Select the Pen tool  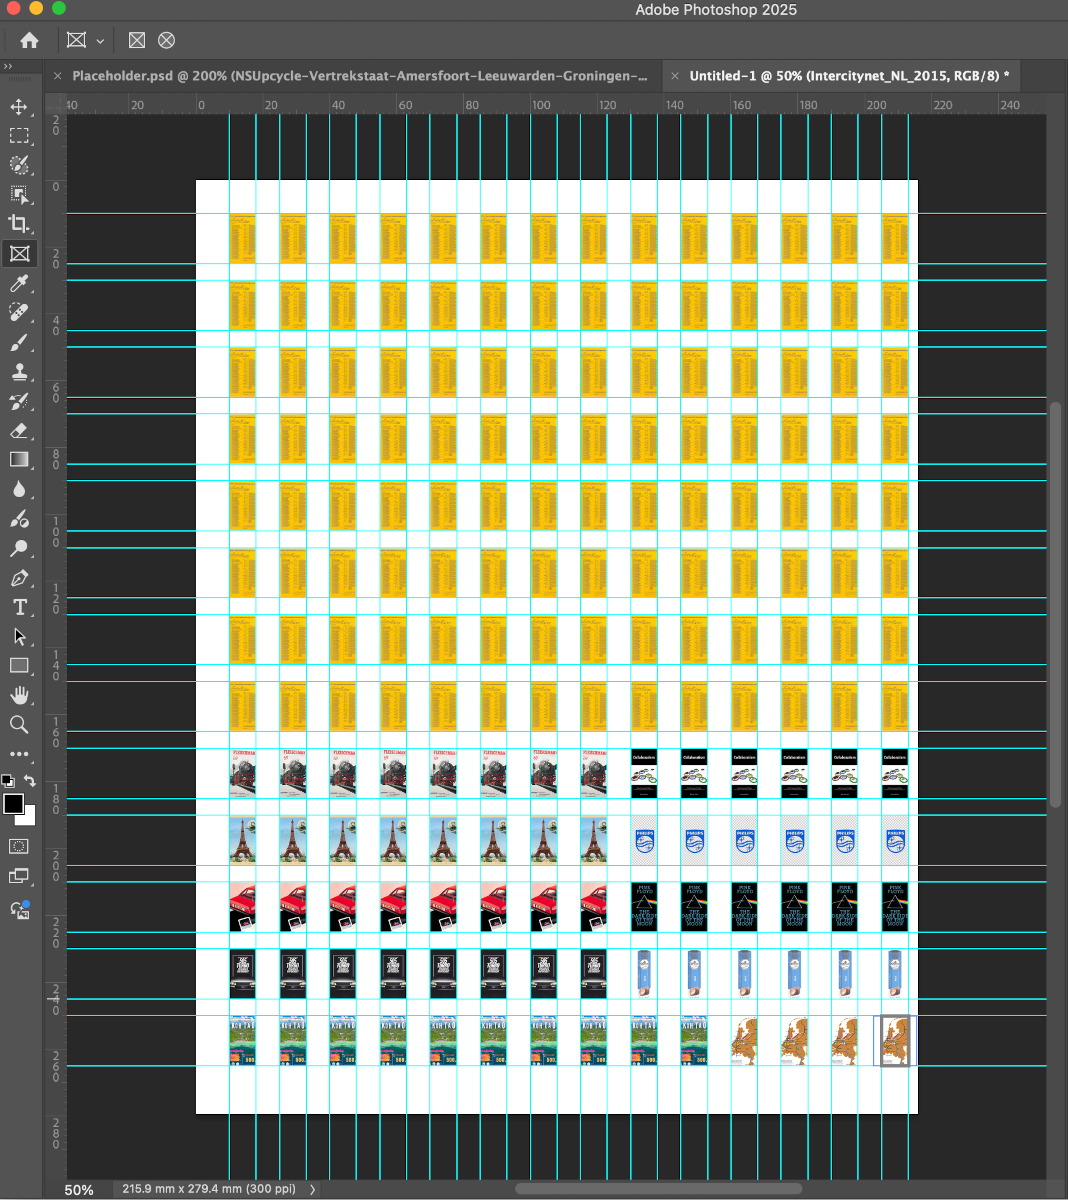click(19, 578)
